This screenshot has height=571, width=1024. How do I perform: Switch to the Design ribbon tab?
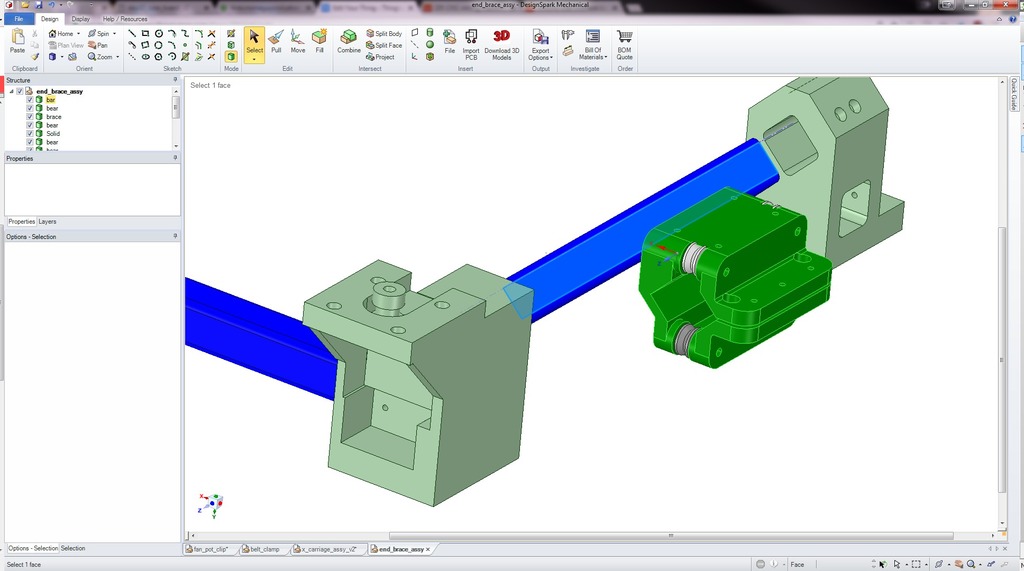50,19
